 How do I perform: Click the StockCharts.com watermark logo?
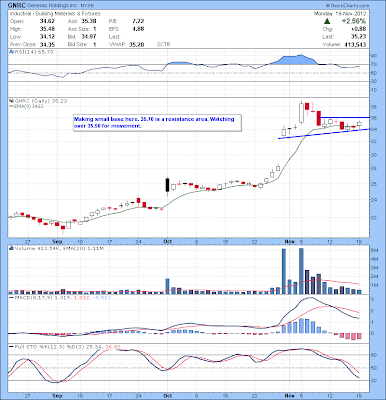(x=347, y=5)
